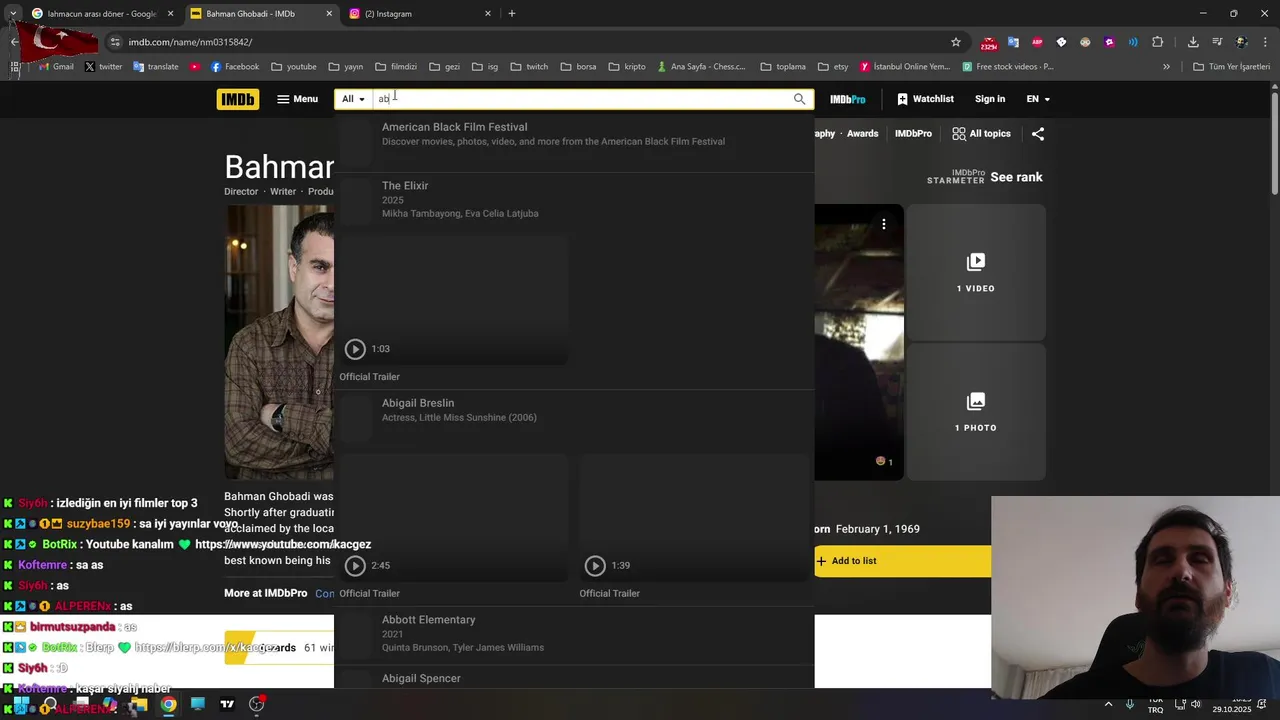This screenshot has width=1280, height=720.
Task: Click Add to list button
Action: [902, 561]
